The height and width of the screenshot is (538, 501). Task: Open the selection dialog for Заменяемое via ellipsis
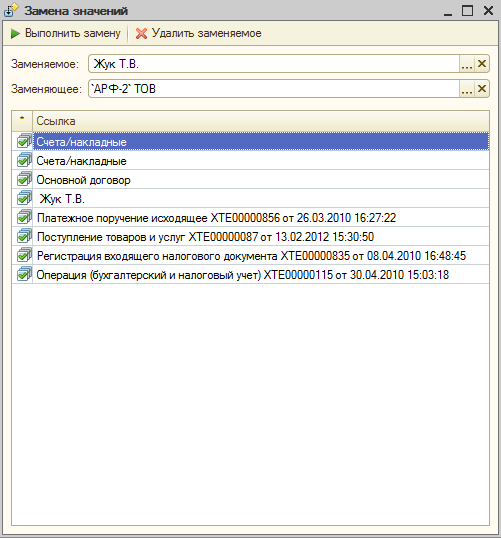click(x=467, y=64)
